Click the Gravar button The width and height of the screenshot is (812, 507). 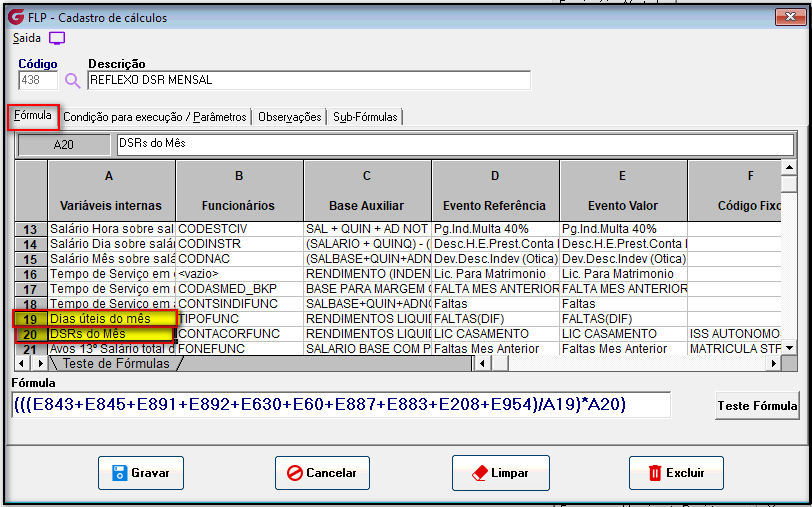tap(141, 473)
